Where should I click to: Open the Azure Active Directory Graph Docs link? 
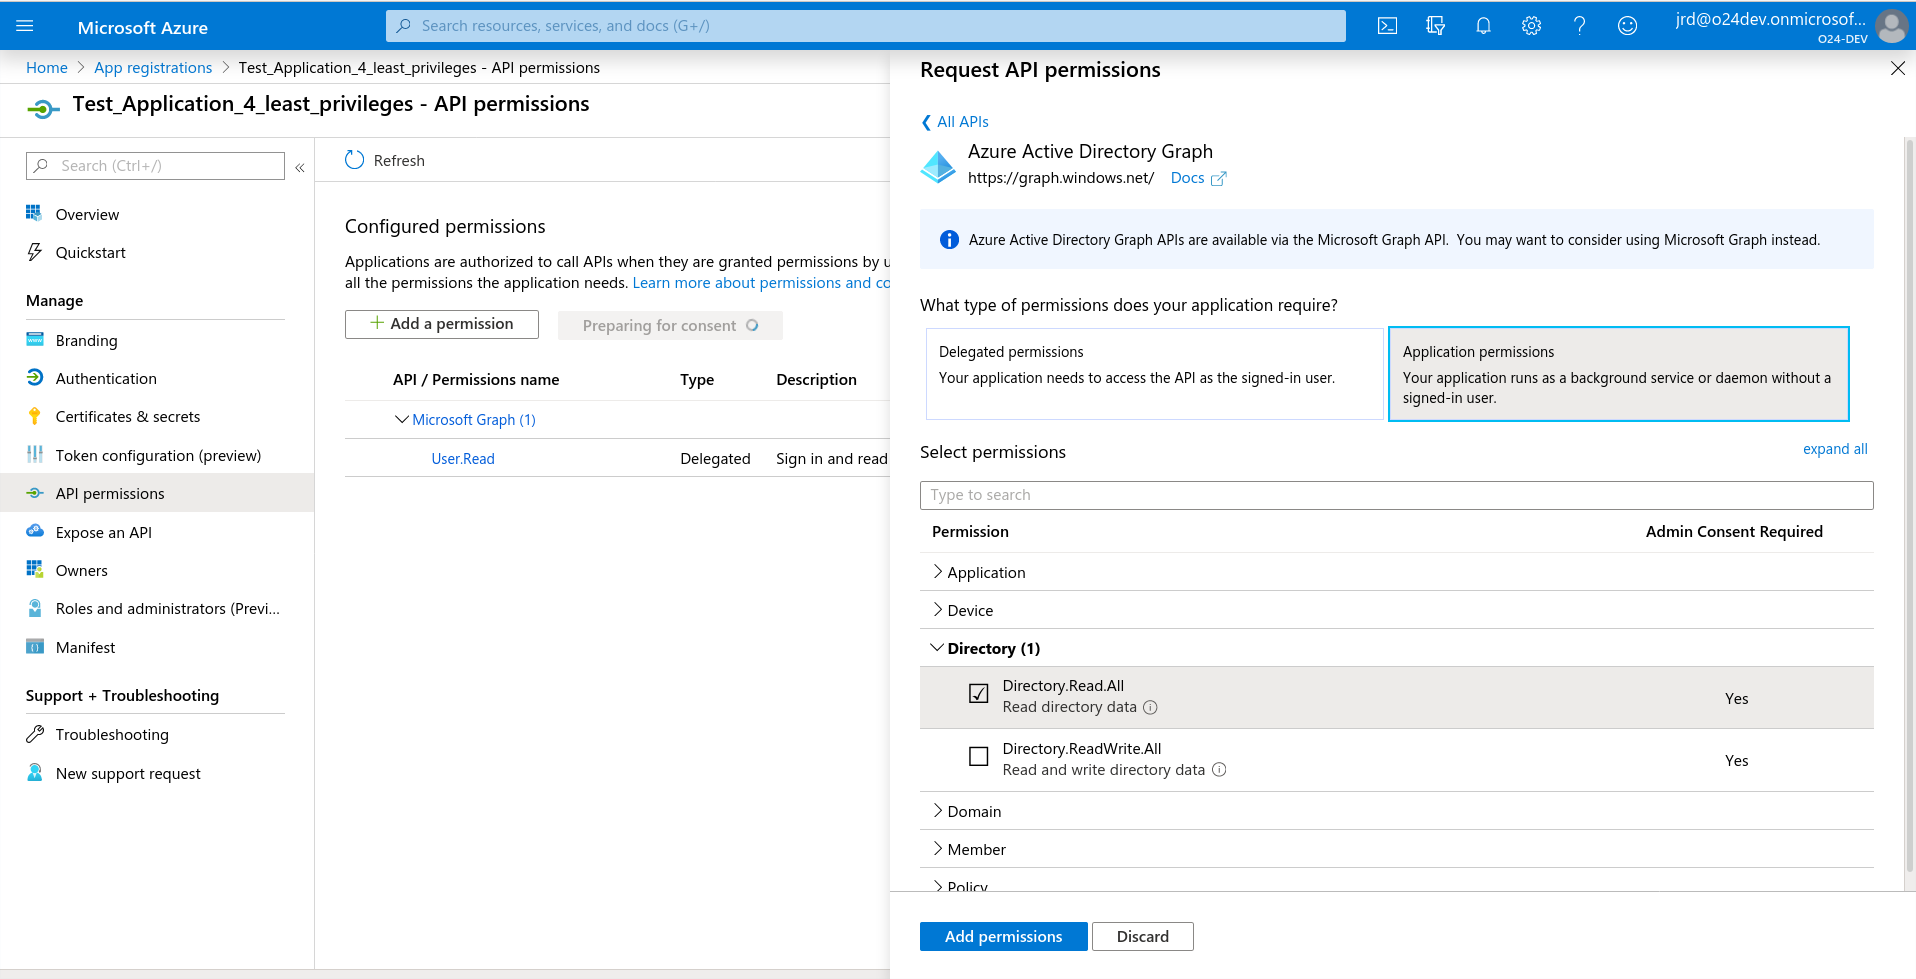pos(1187,177)
